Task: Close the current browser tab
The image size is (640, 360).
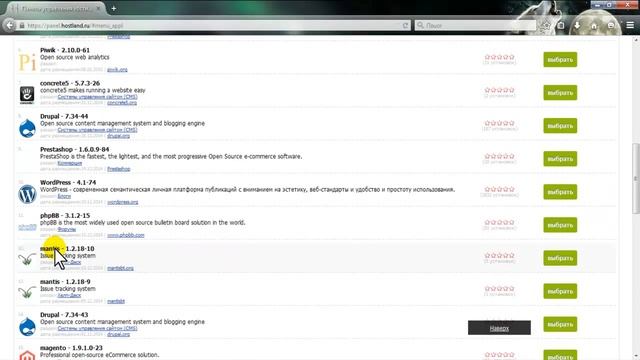Action: (98, 8)
